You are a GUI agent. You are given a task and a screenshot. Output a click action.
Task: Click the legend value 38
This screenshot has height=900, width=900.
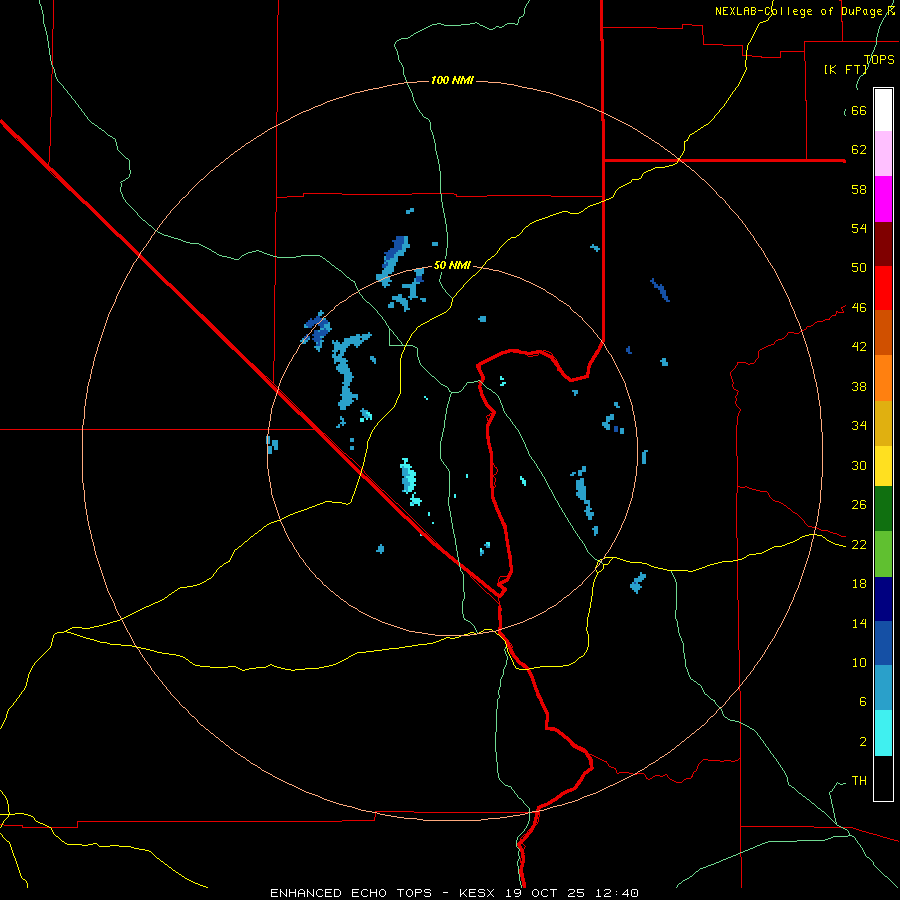[859, 386]
